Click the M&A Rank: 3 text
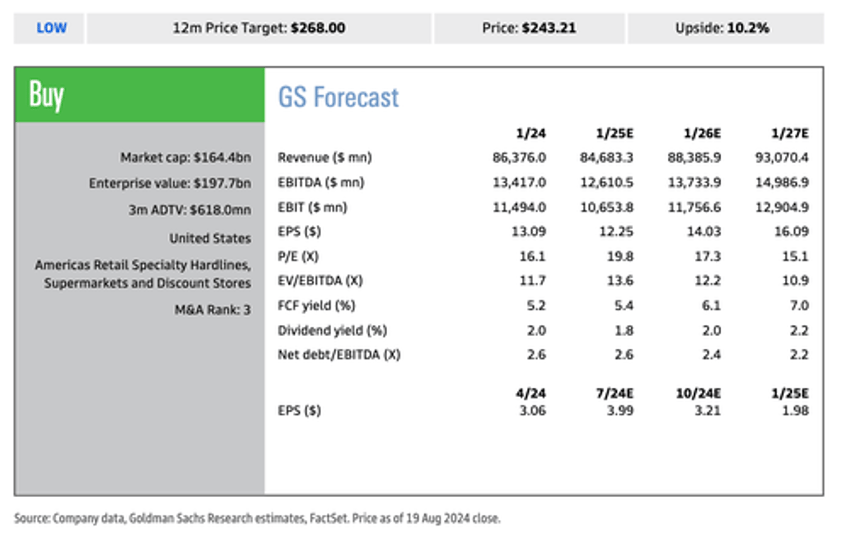This screenshot has height=539, width=848. [212, 310]
